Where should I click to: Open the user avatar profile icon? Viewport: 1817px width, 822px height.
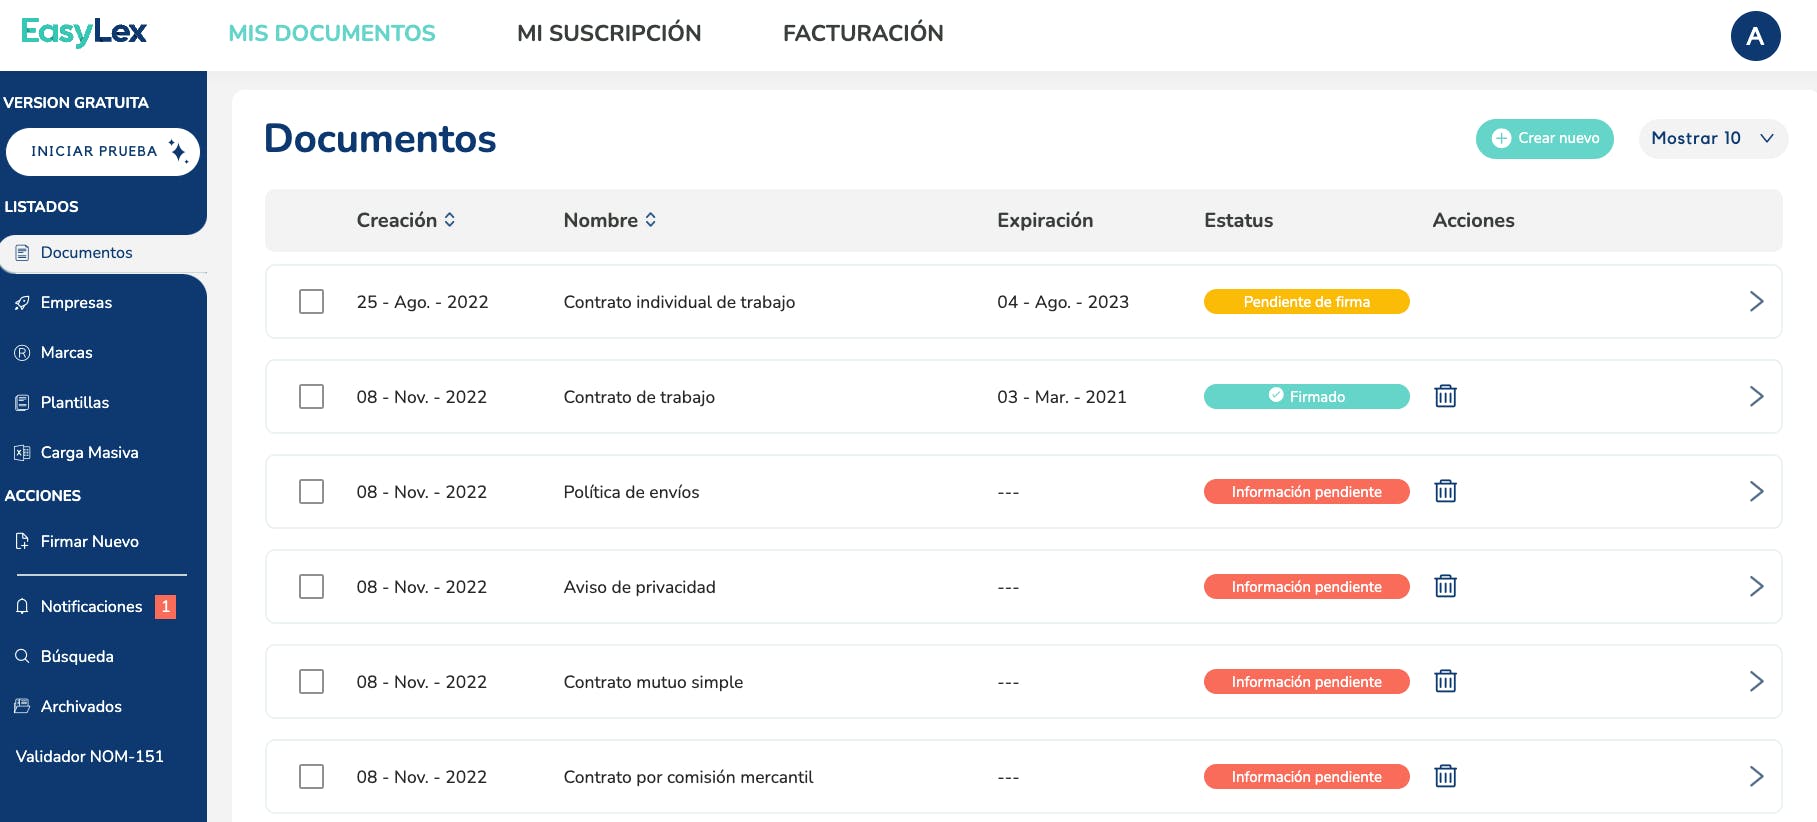1755,36
